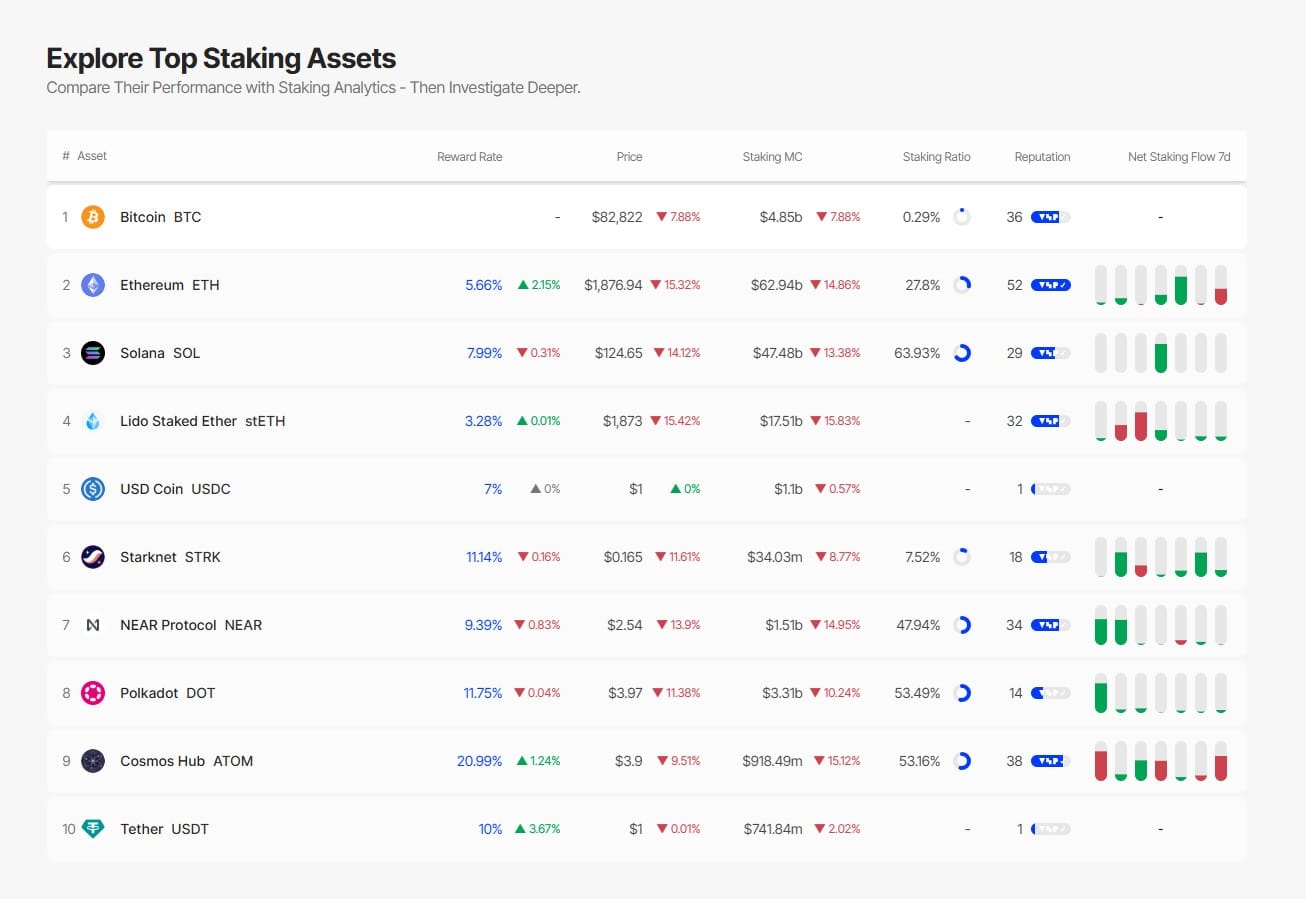1306x899 pixels.
Task: Click the Lido Staked Ether droplet icon
Action: 93,421
